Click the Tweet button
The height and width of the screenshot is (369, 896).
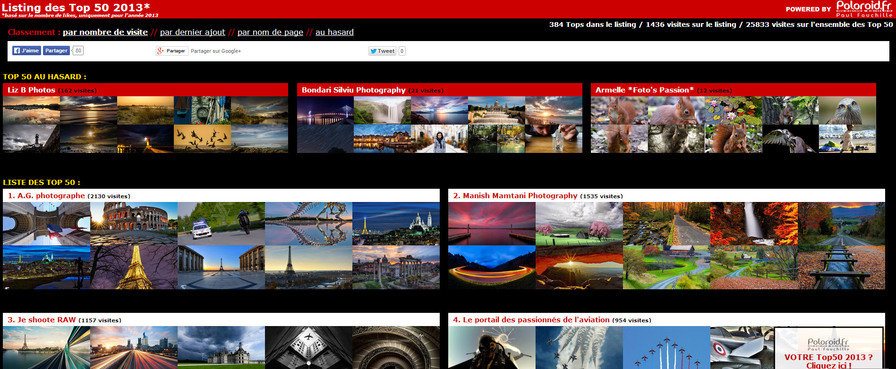click(382, 51)
